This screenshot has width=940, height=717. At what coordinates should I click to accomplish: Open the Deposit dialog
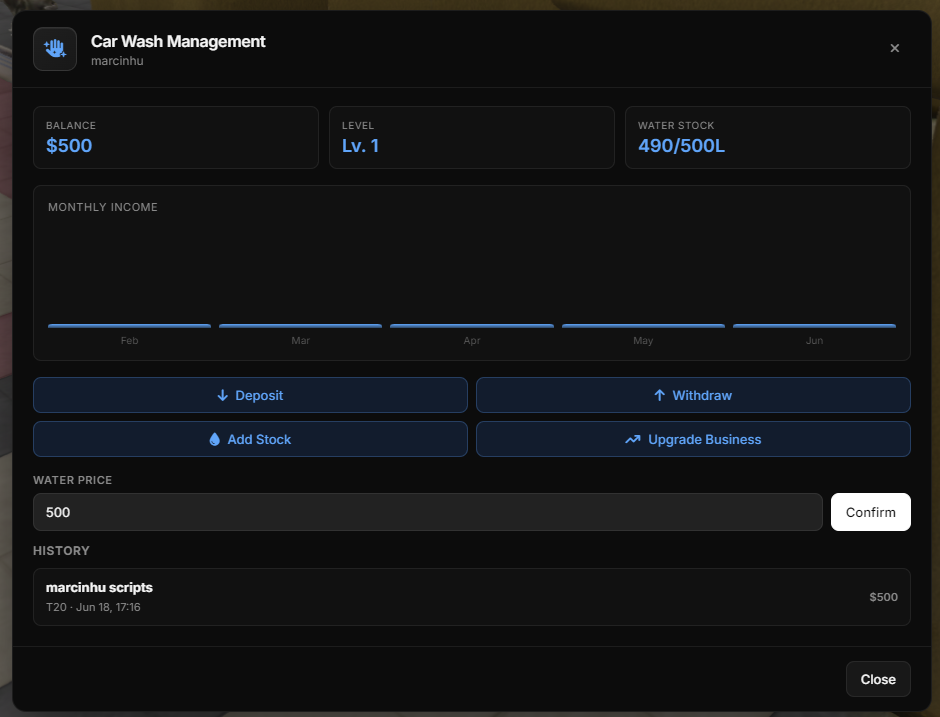tap(250, 395)
